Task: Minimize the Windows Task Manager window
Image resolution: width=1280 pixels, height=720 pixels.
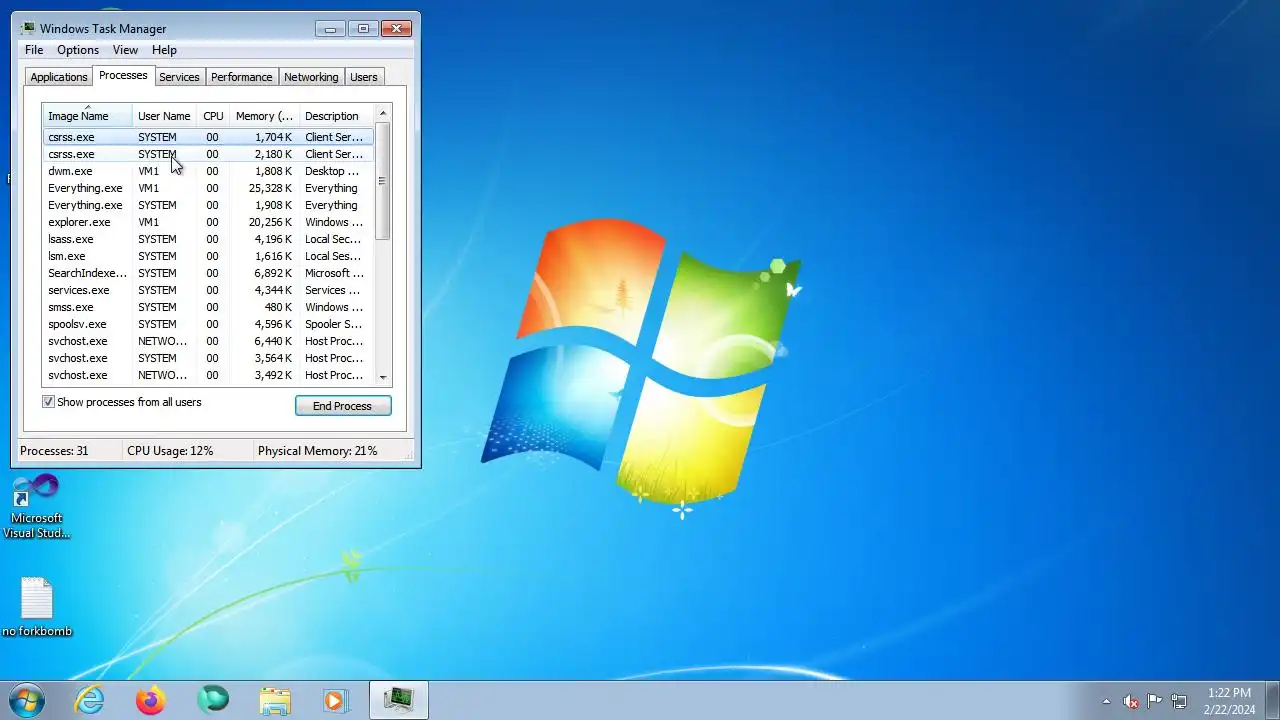Action: tap(330, 28)
